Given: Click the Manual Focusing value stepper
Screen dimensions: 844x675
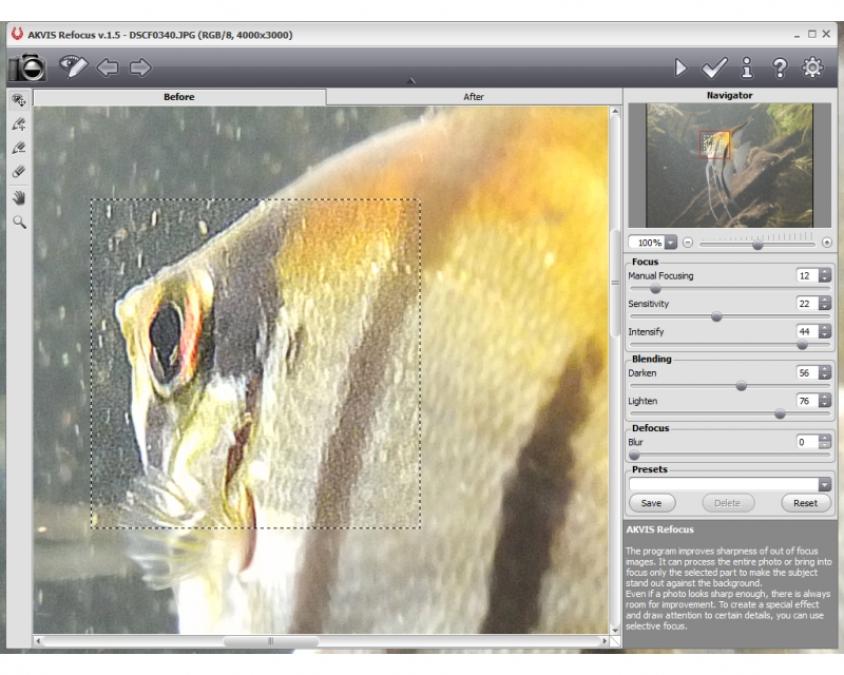Looking at the screenshot, I should point(824,276).
